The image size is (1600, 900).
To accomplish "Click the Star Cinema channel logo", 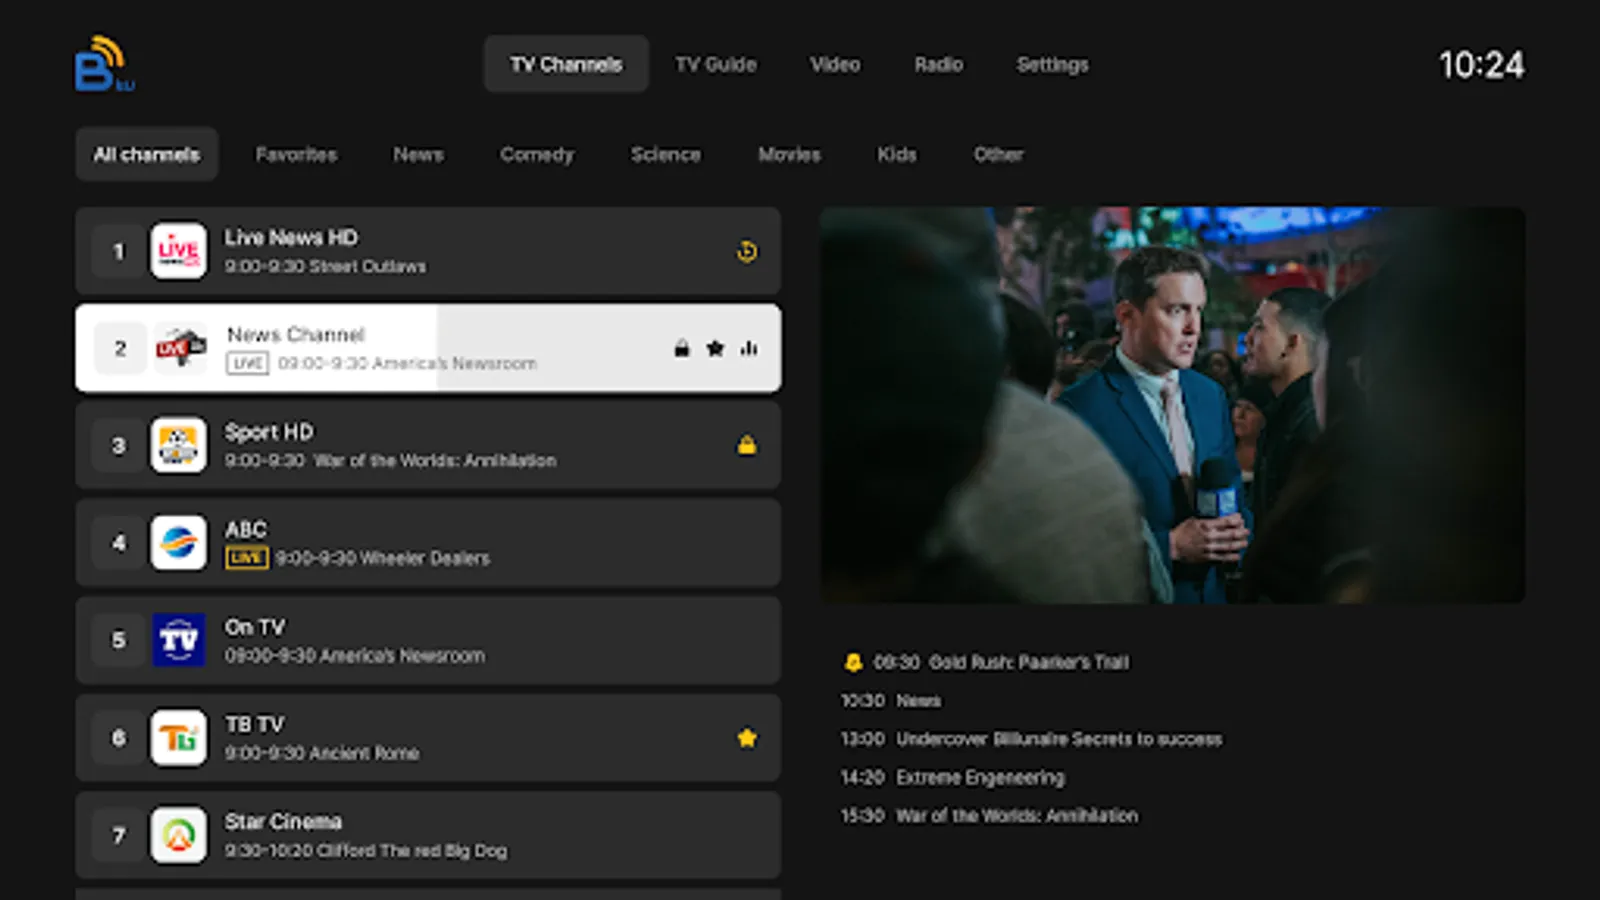I will click(x=179, y=835).
